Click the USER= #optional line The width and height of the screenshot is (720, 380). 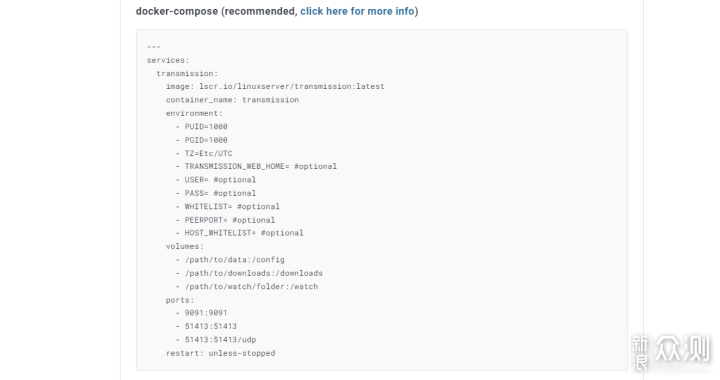click(x=216, y=179)
